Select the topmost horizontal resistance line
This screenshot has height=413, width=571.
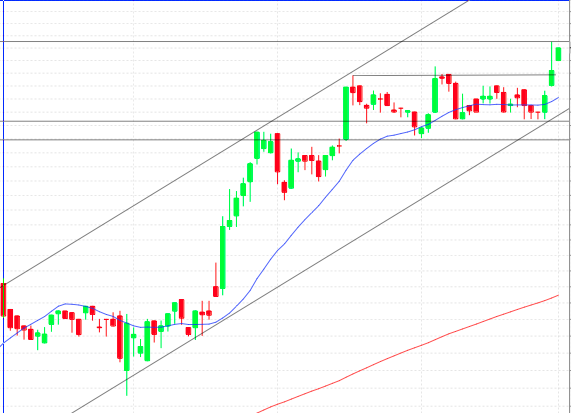point(286,42)
